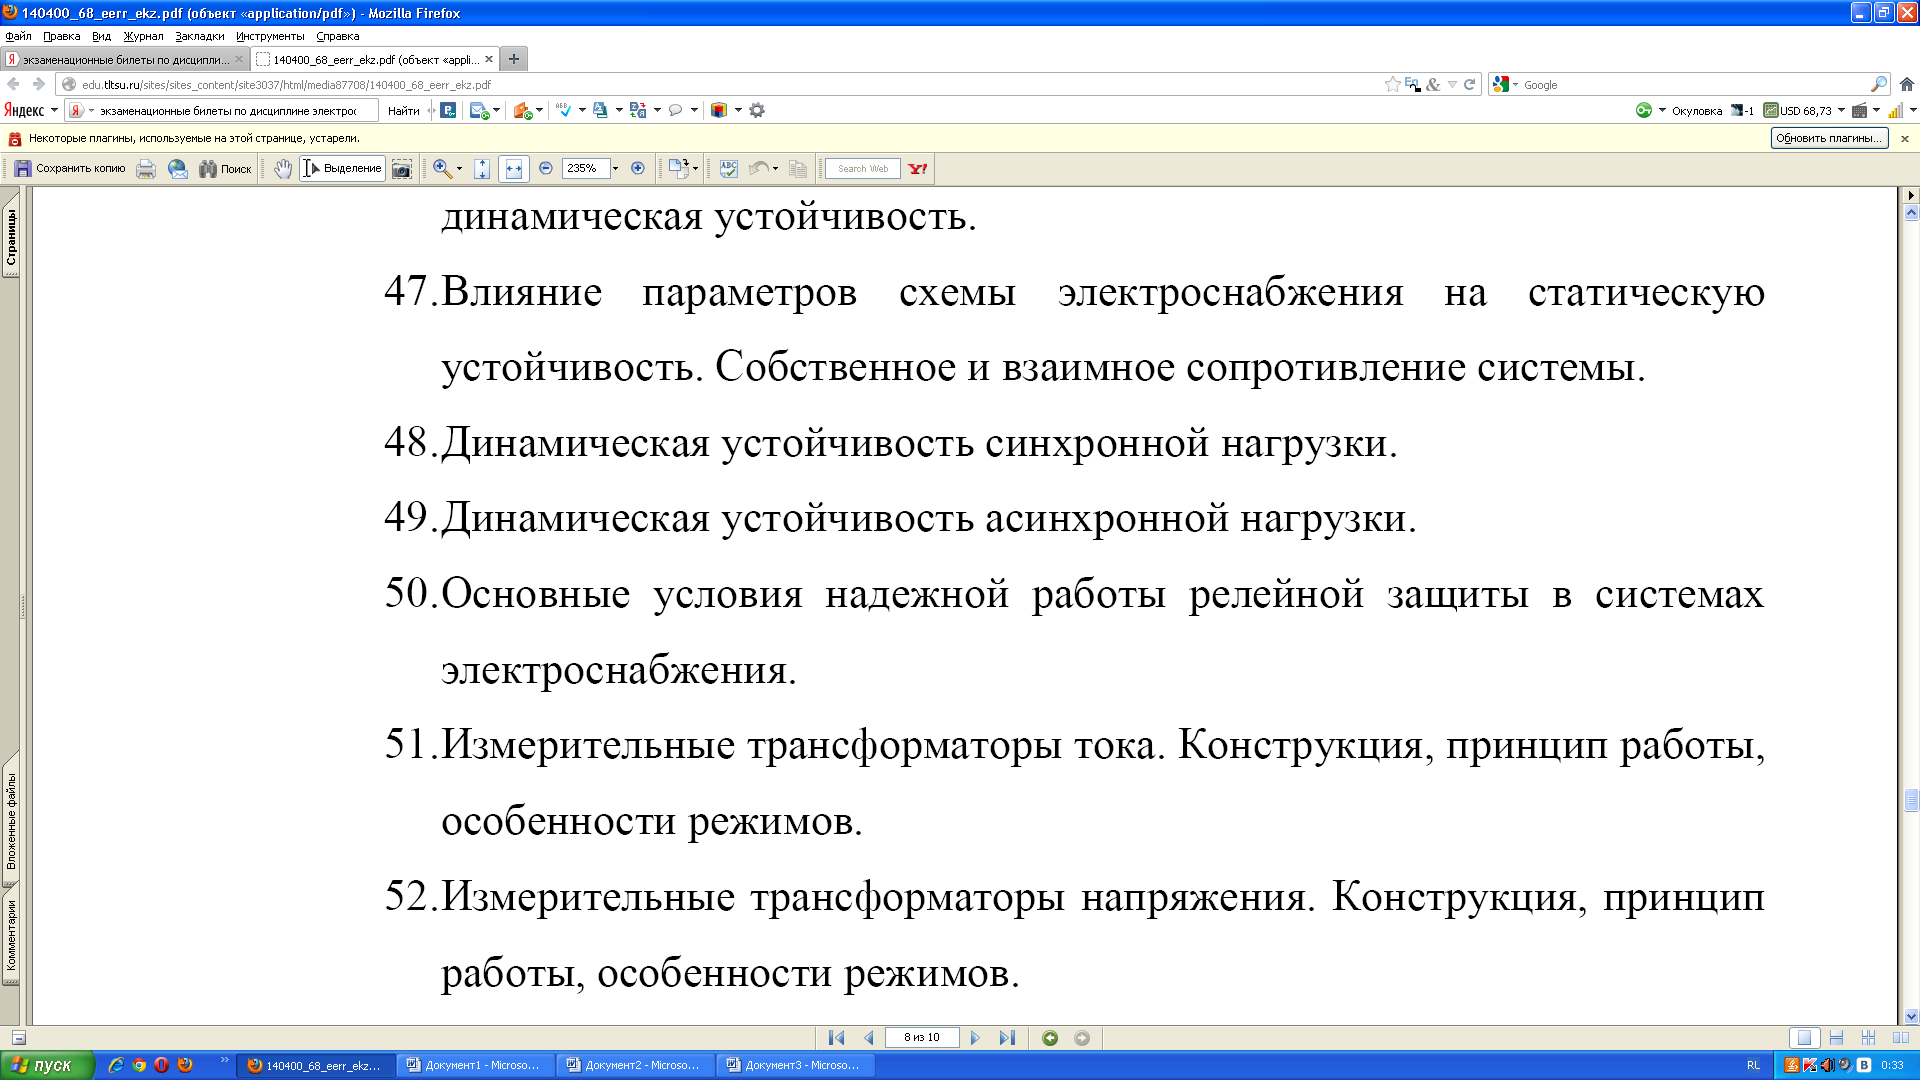The height and width of the screenshot is (1080, 1920).
Task: Go to first page of the PDF
Action: [837, 1038]
